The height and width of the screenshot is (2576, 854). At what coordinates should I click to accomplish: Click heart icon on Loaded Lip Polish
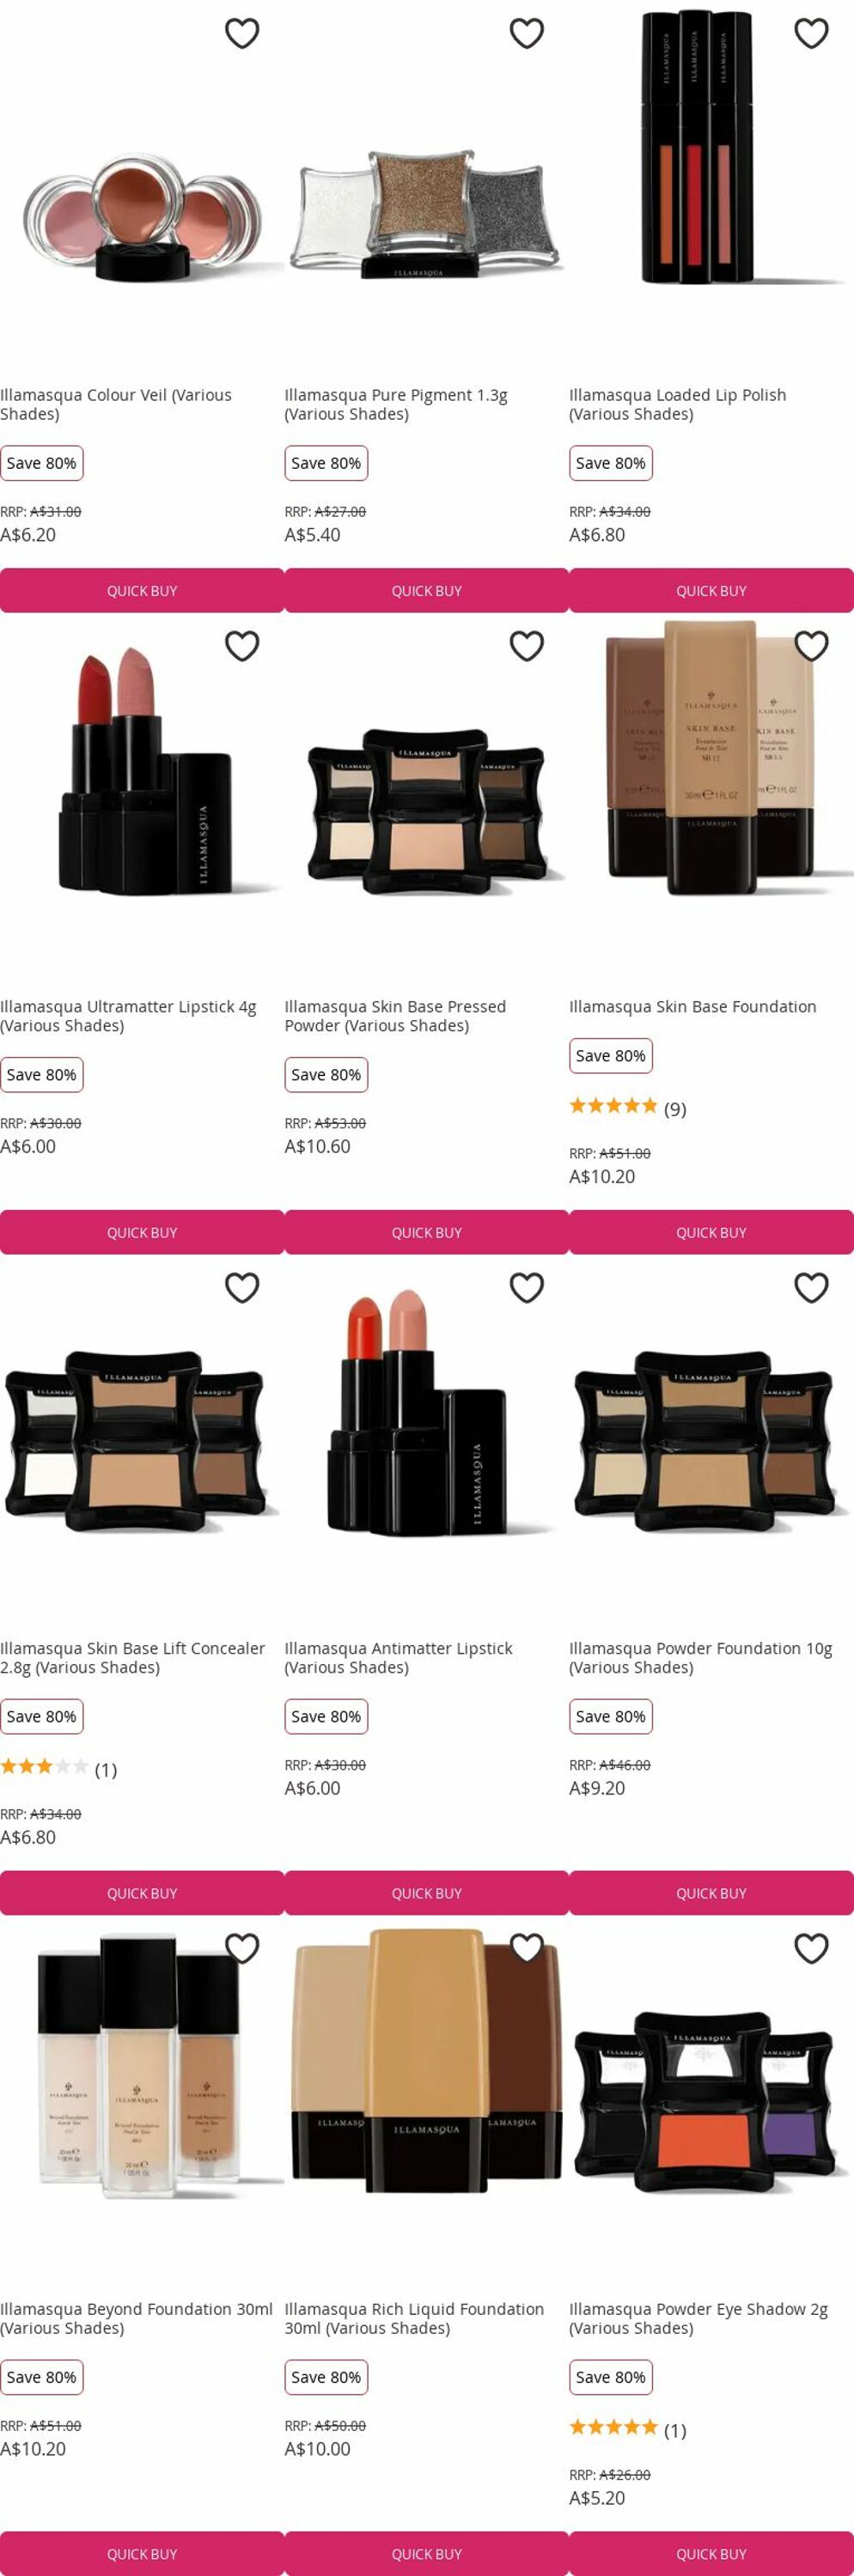811,33
